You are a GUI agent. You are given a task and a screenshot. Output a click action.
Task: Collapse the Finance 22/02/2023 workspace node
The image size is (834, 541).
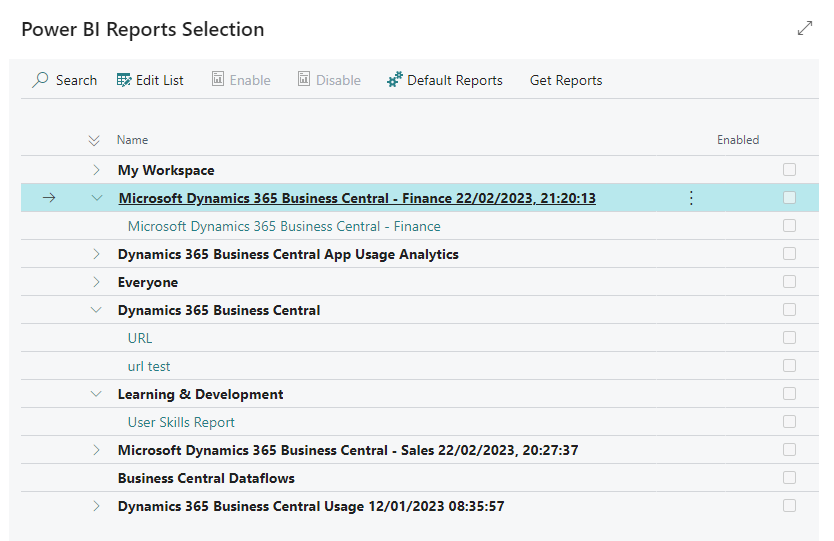pos(96,198)
